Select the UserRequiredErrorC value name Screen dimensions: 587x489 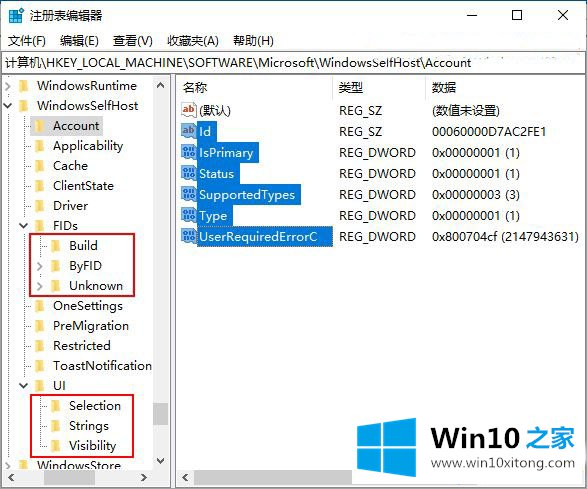coord(265,237)
